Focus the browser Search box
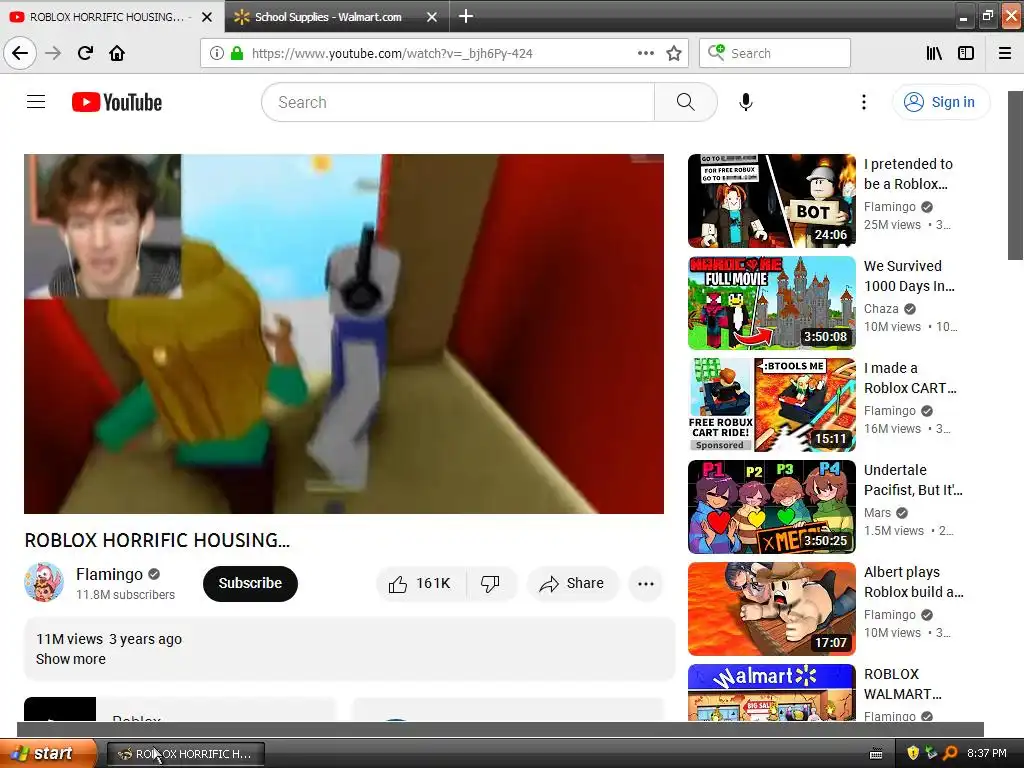The height and width of the screenshot is (768, 1024). [x=775, y=53]
